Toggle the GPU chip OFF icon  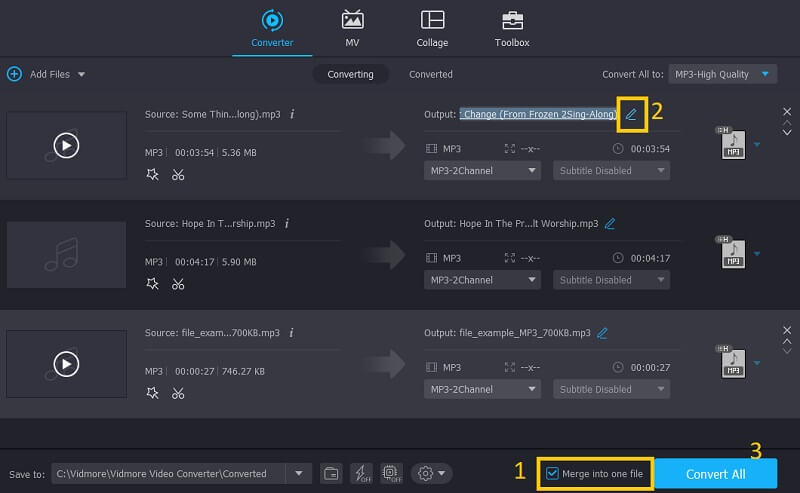point(391,473)
